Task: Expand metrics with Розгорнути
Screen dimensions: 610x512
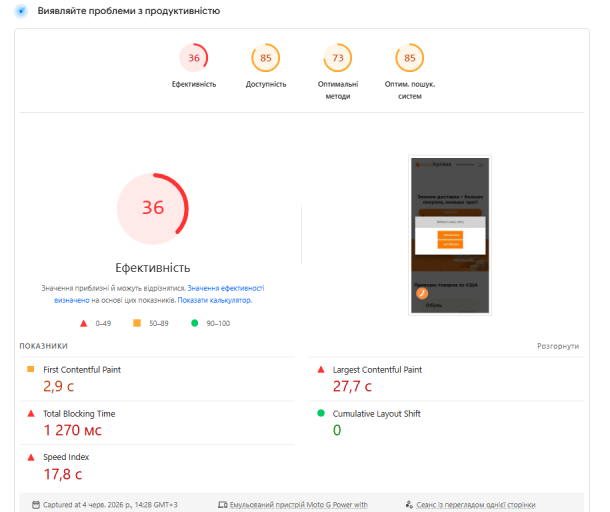Action: [x=558, y=346]
